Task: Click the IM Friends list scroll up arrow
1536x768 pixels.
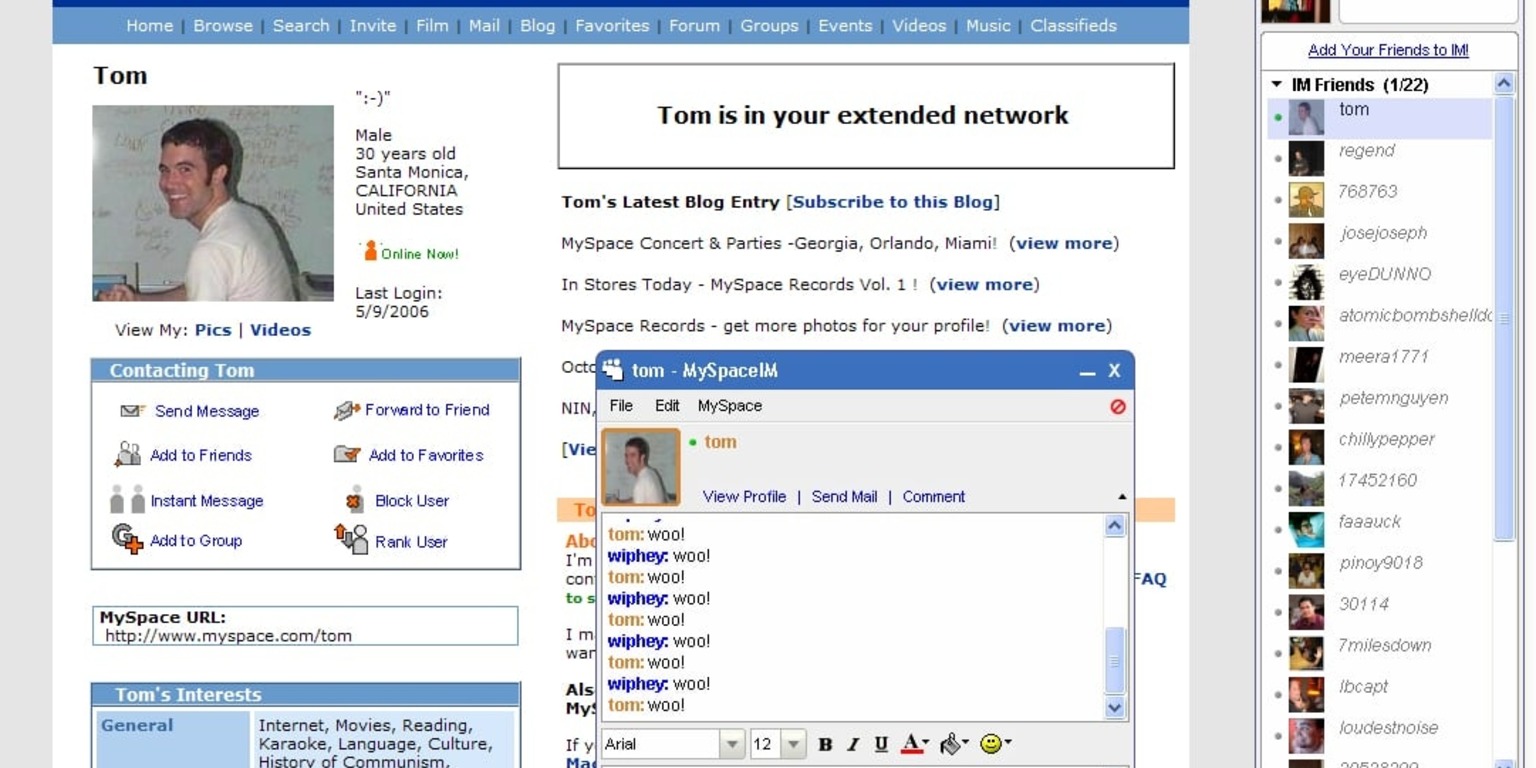Action: point(1504,84)
